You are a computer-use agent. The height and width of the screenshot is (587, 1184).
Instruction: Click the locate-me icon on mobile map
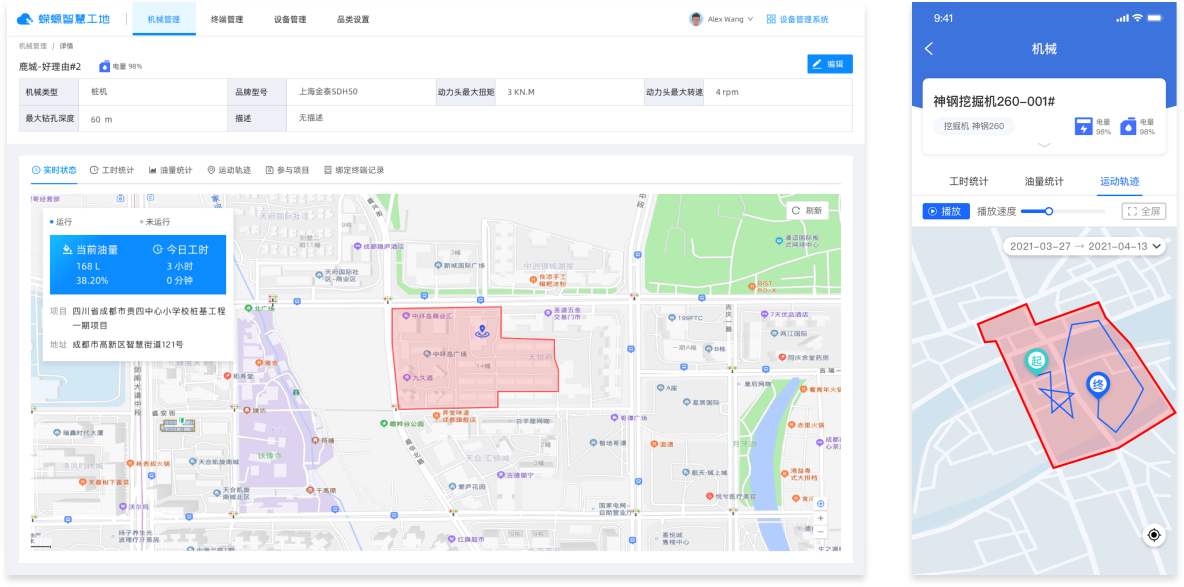pos(1154,535)
